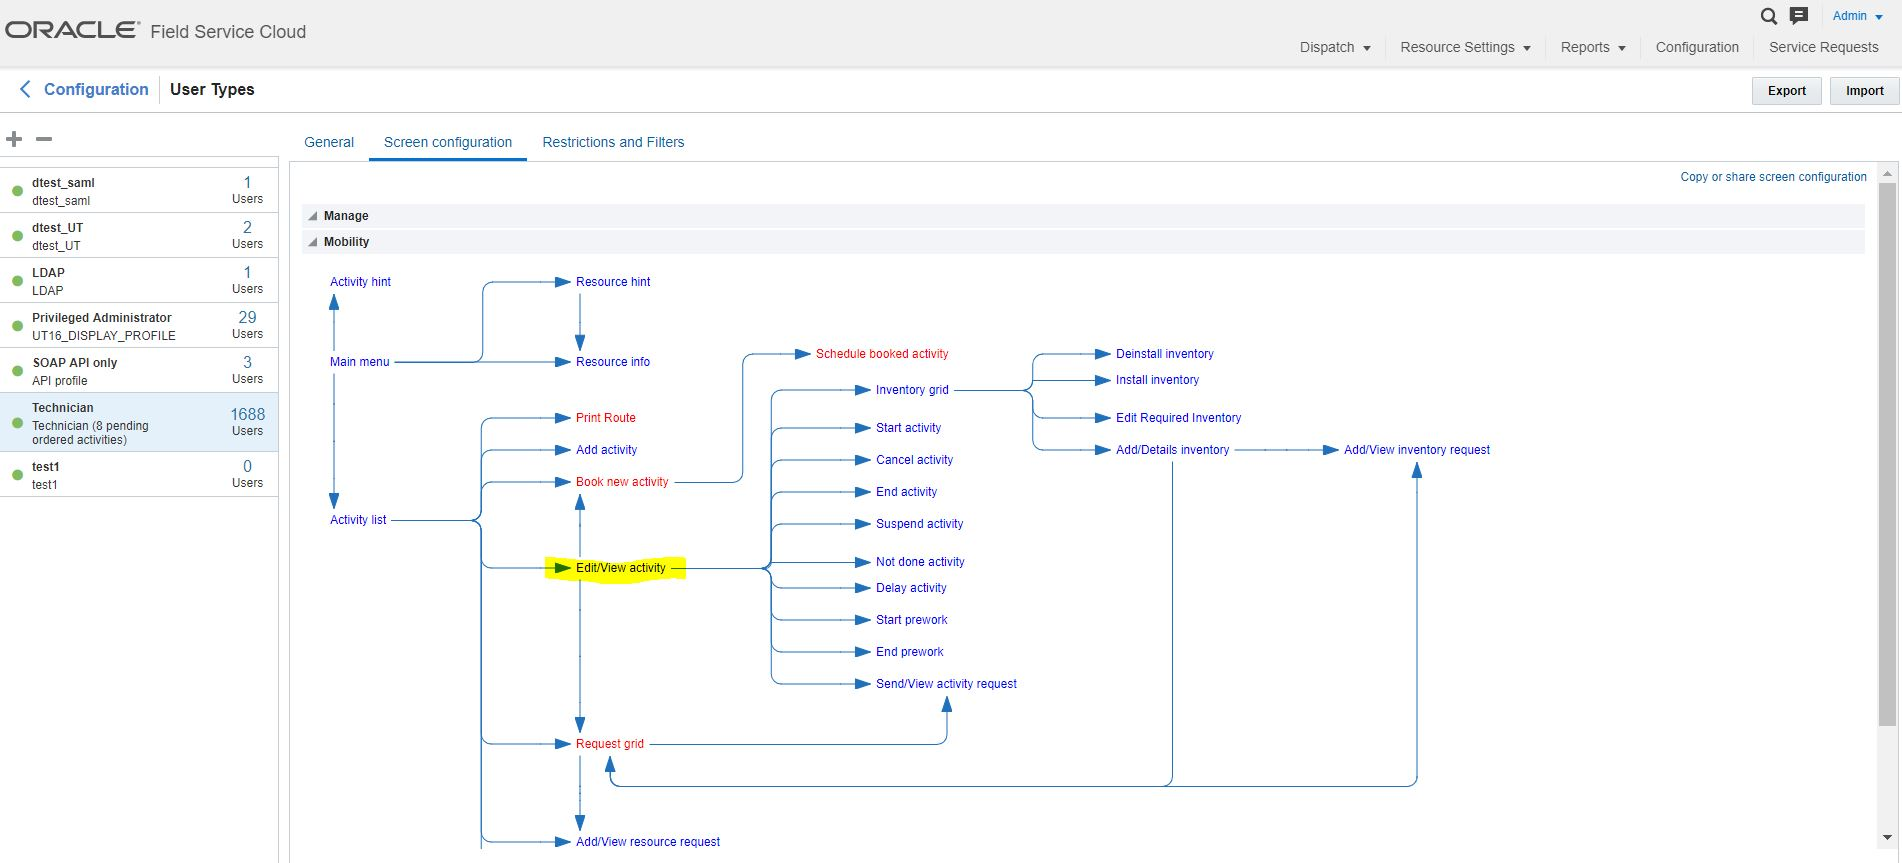Open the Main menu screen node
Image resolution: width=1902 pixels, height=863 pixels.
pos(359,362)
